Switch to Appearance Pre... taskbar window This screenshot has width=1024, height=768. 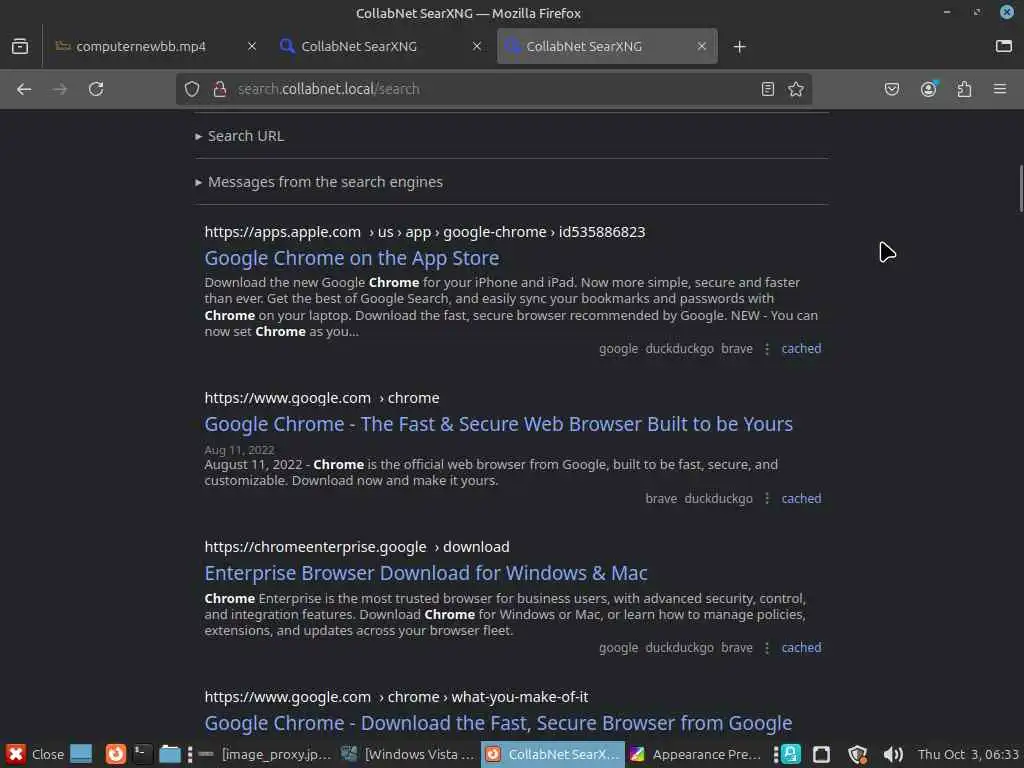[696, 754]
